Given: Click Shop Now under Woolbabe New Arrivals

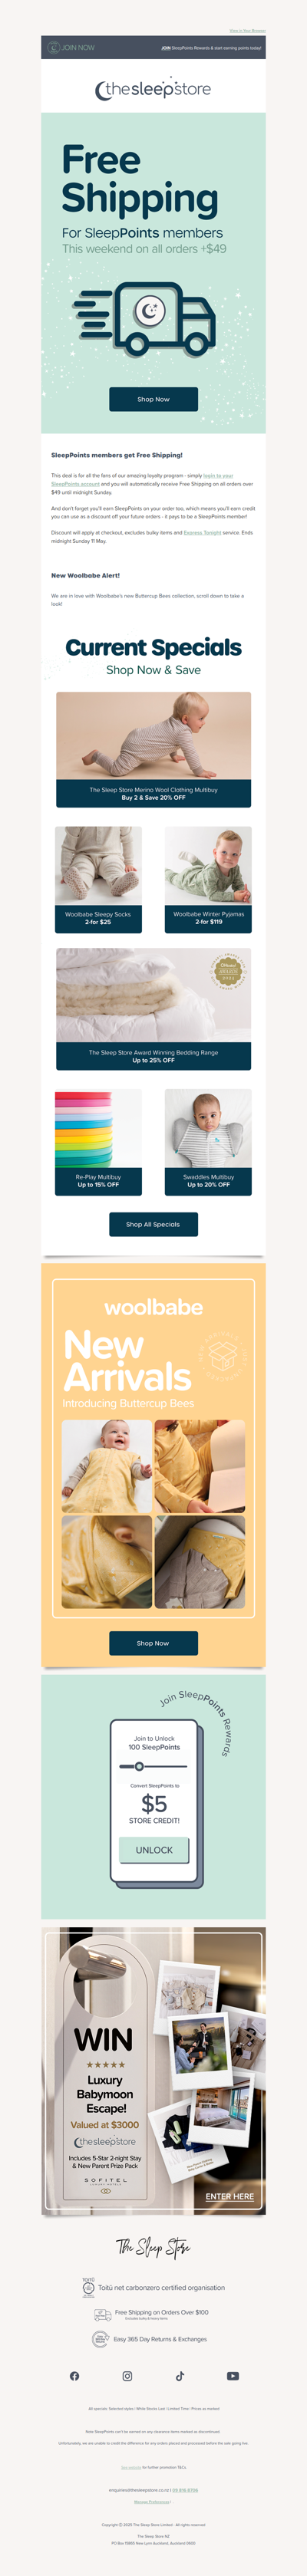Looking at the screenshot, I should (153, 1643).
